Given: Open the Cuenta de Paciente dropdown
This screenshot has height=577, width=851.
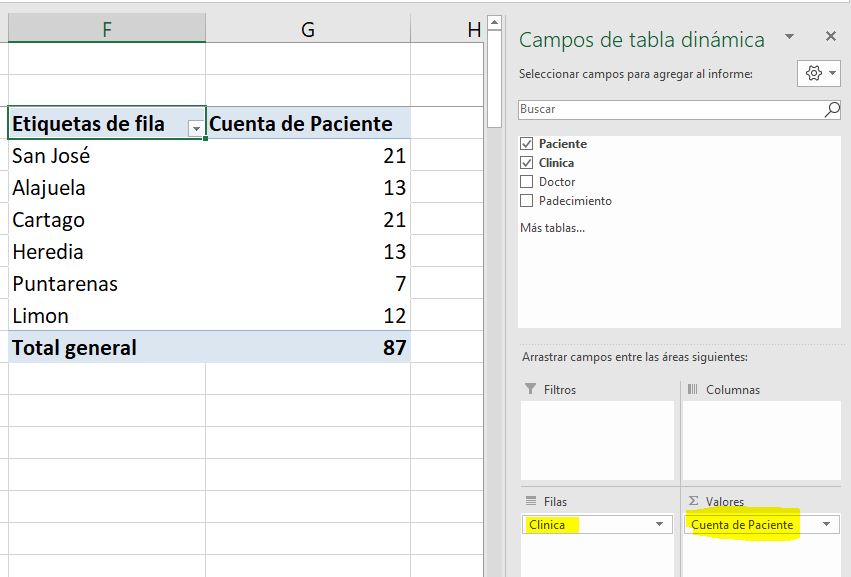Looking at the screenshot, I should click(826, 523).
